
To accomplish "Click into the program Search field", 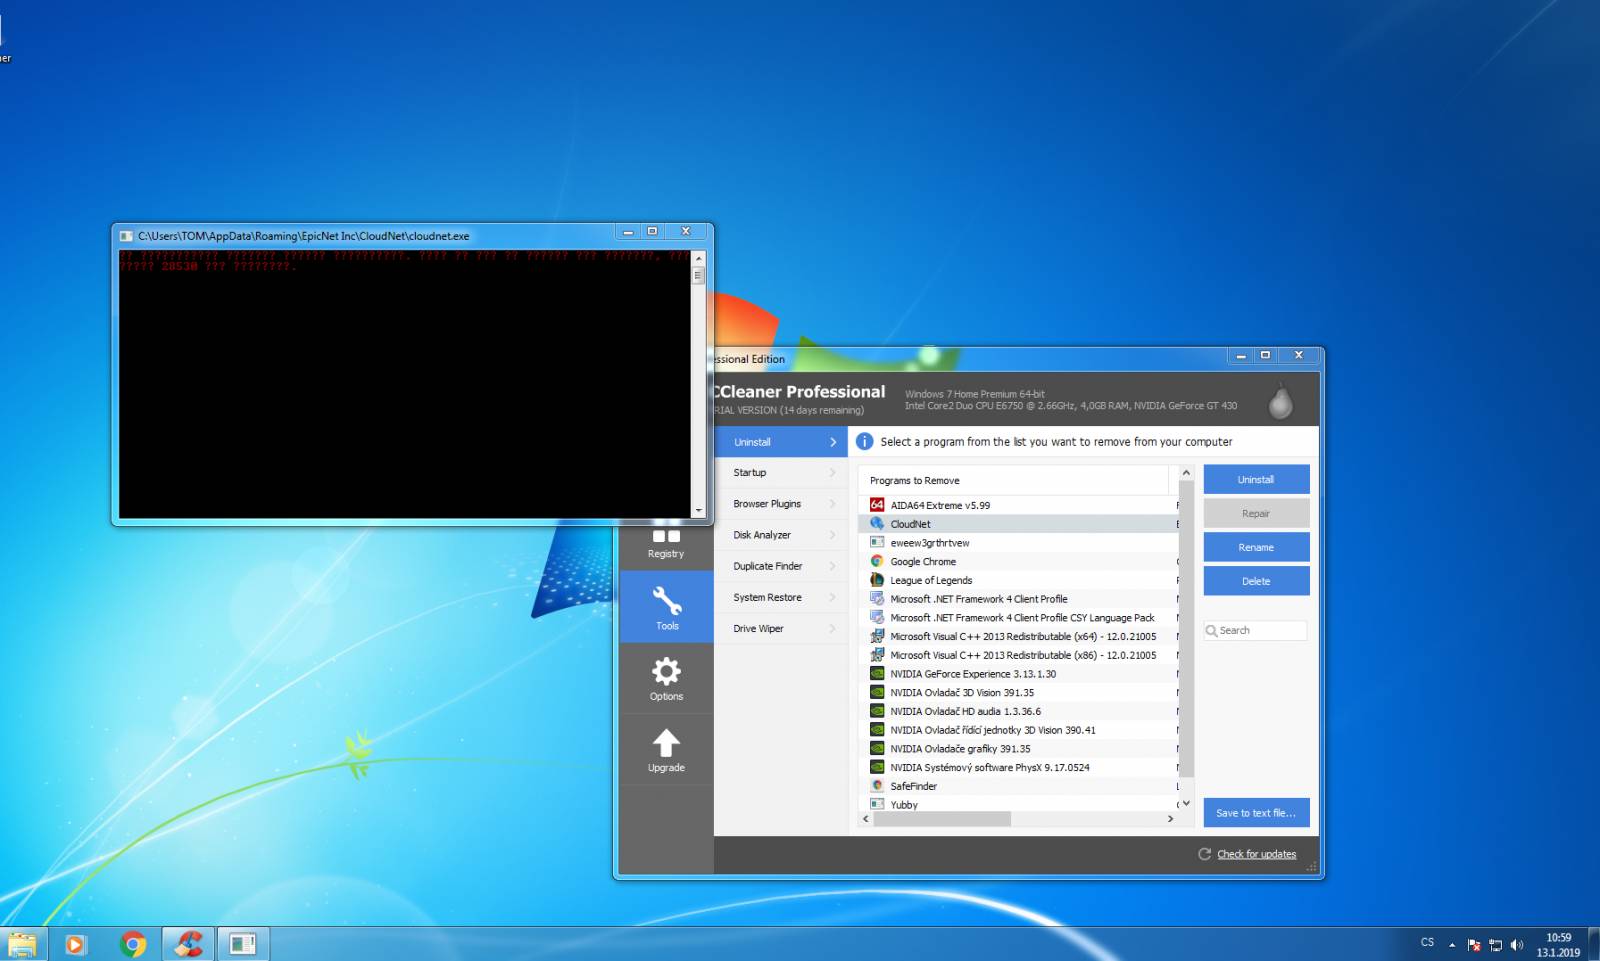I will [x=1256, y=631].
